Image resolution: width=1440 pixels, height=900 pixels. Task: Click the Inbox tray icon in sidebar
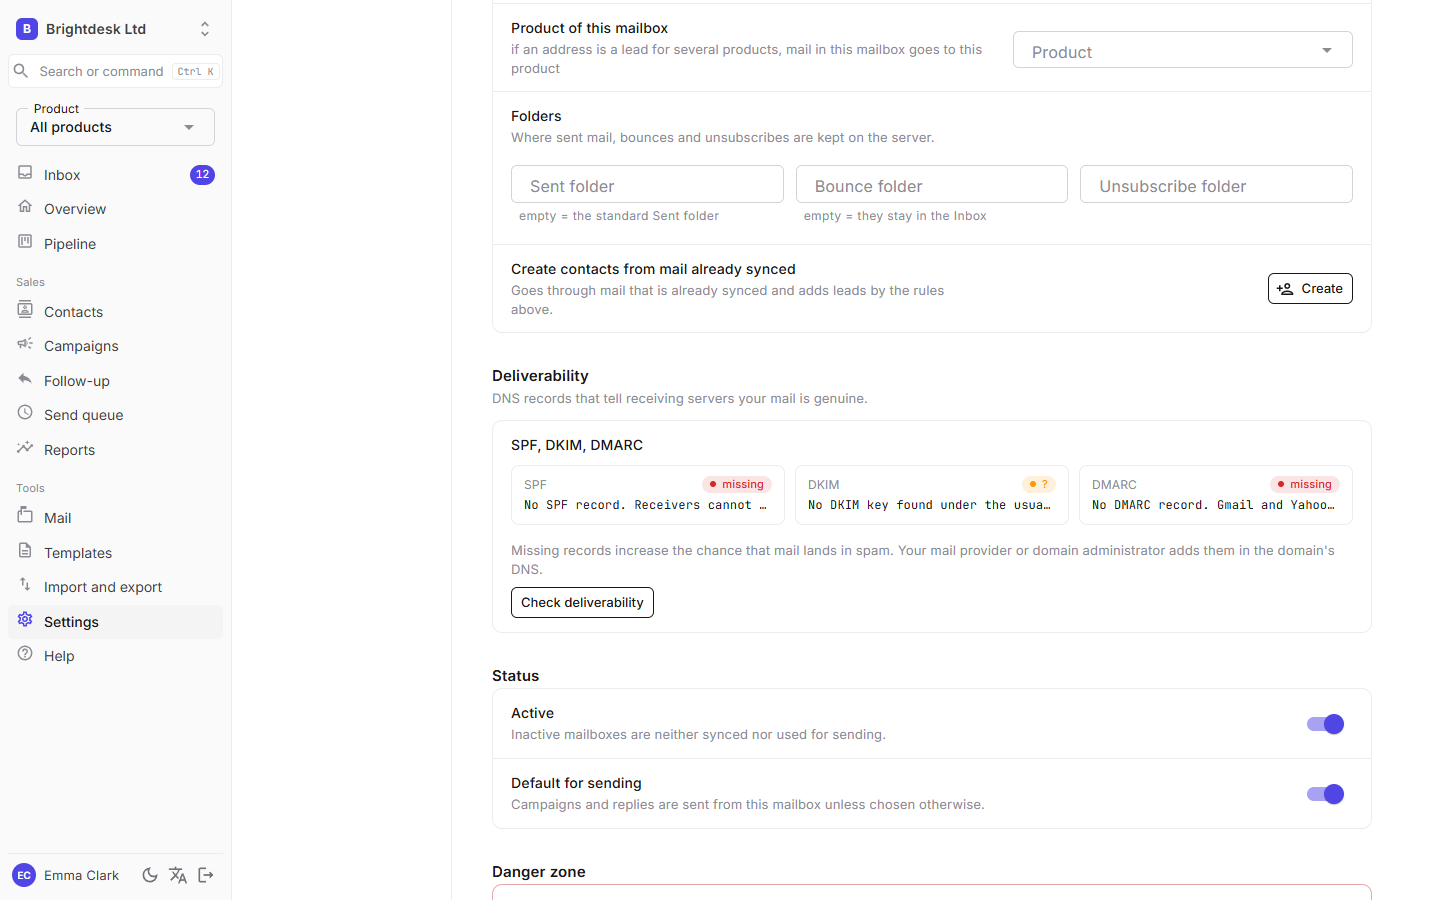pos(25,173)
